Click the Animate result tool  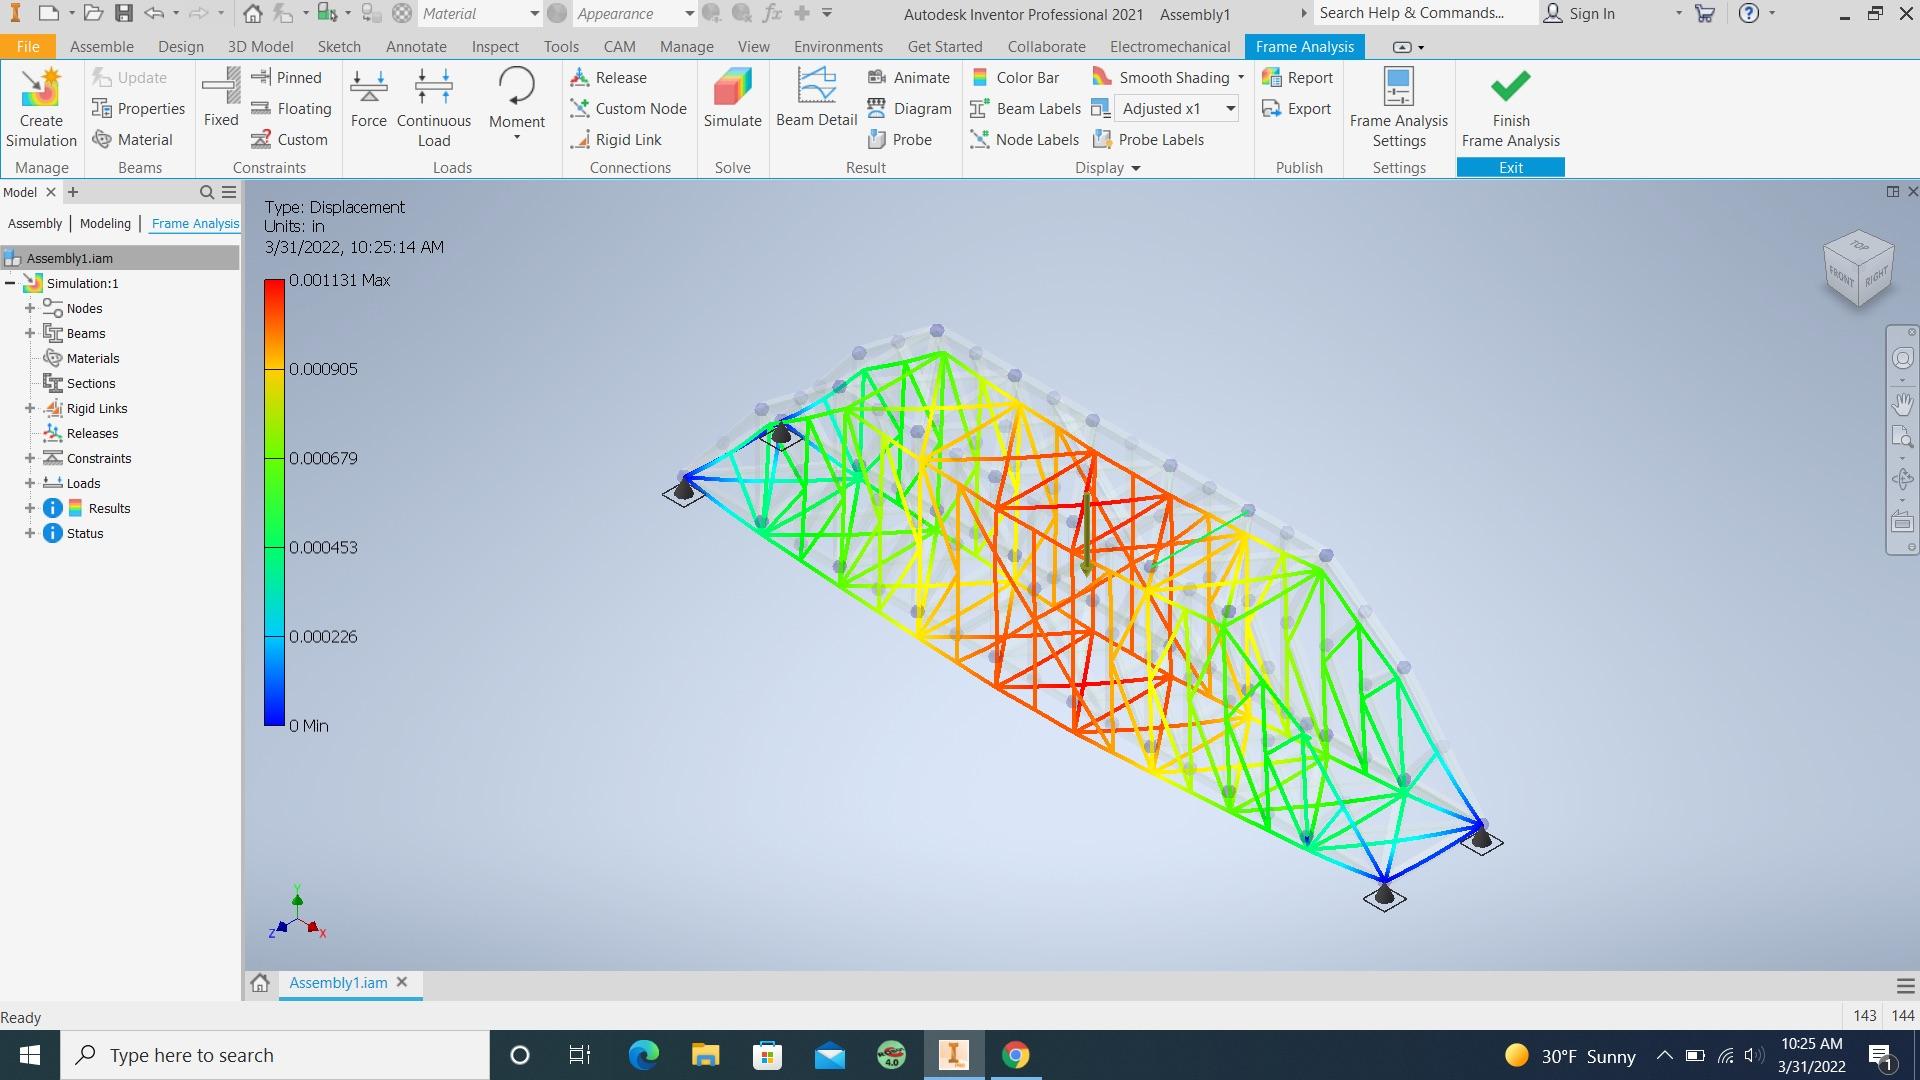click(x=908, y=77)
